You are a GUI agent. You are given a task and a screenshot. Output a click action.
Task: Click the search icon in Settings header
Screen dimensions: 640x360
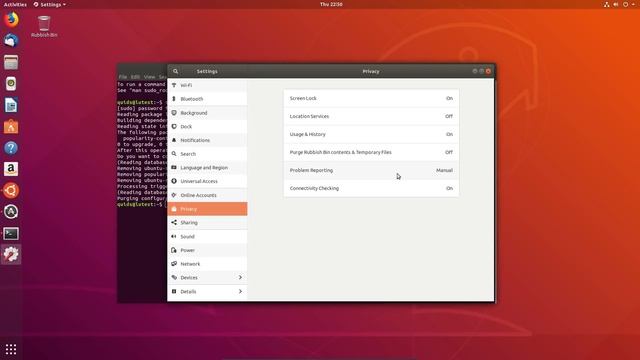[176, 71]
